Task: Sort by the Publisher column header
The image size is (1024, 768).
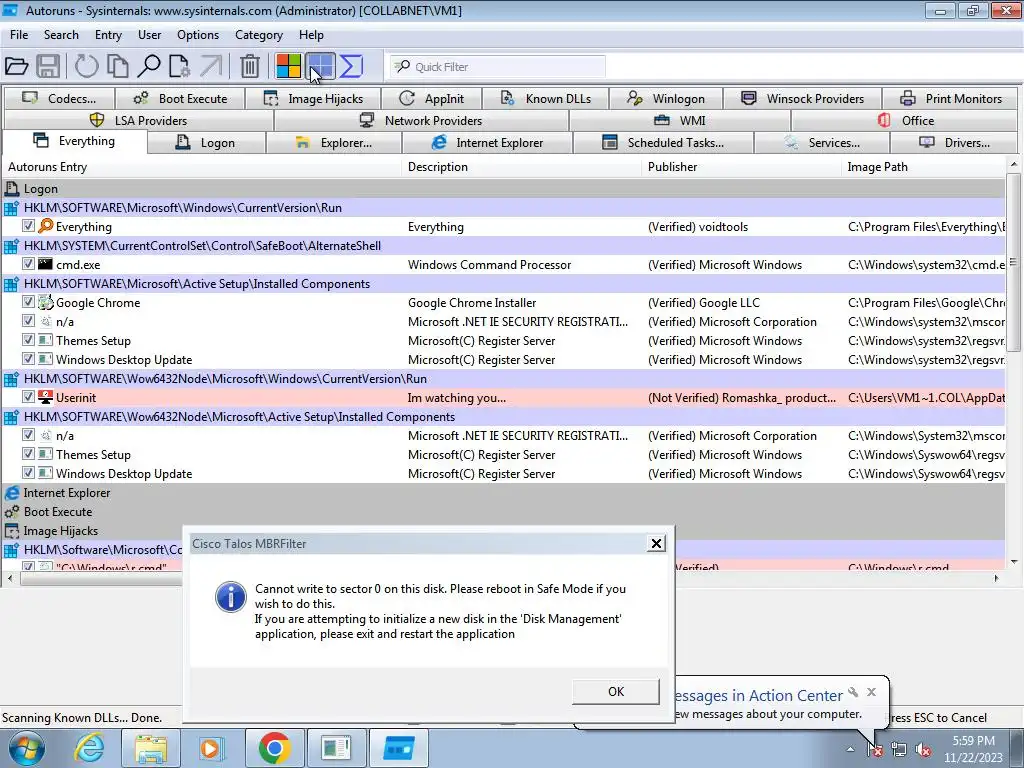Action: click(x=742, y=167)
